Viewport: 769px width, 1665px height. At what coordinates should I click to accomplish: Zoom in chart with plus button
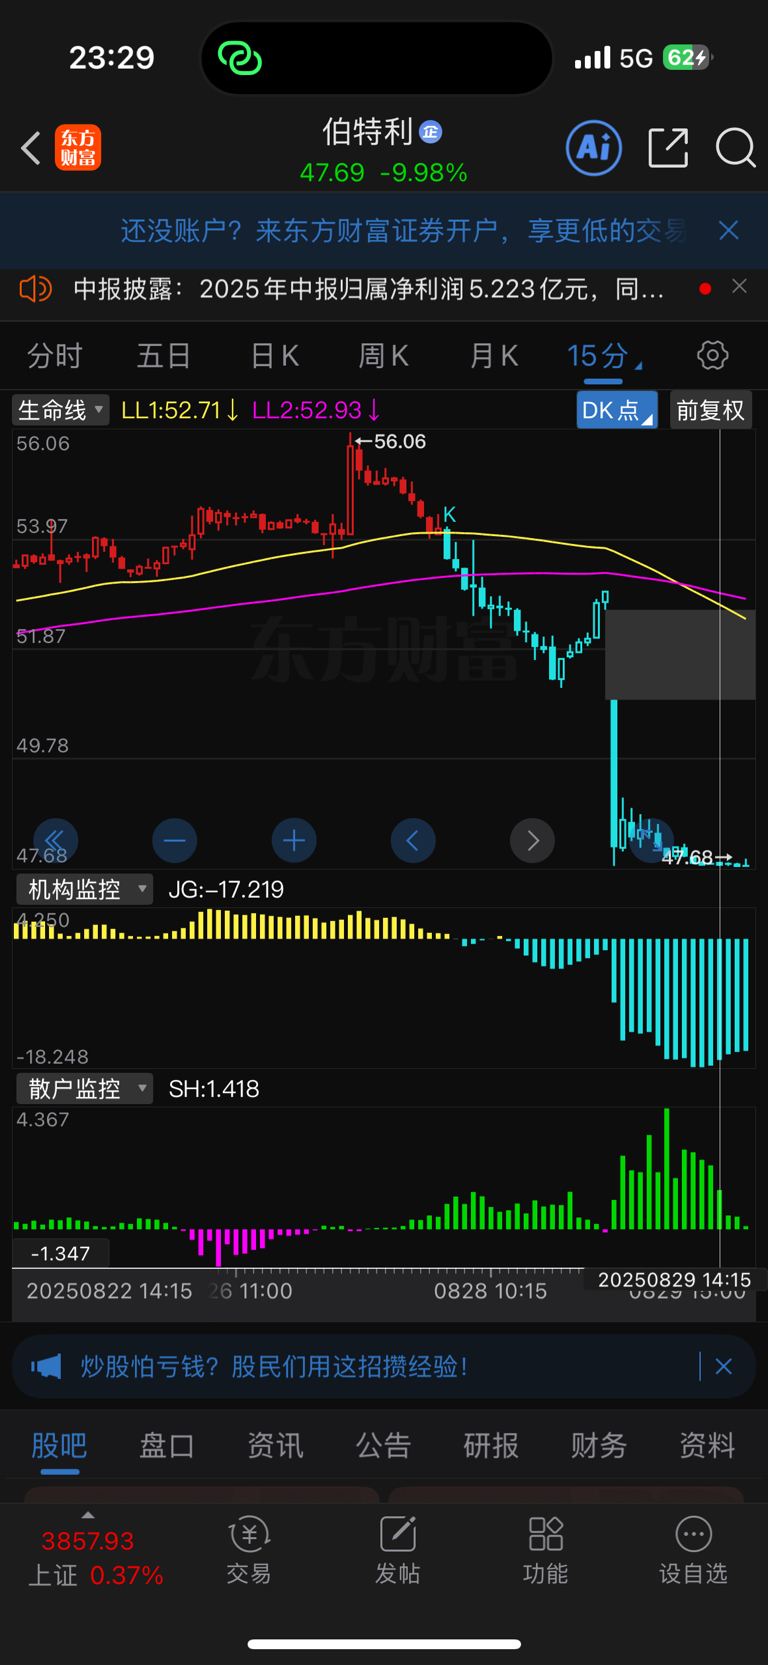tap(294, 840)
